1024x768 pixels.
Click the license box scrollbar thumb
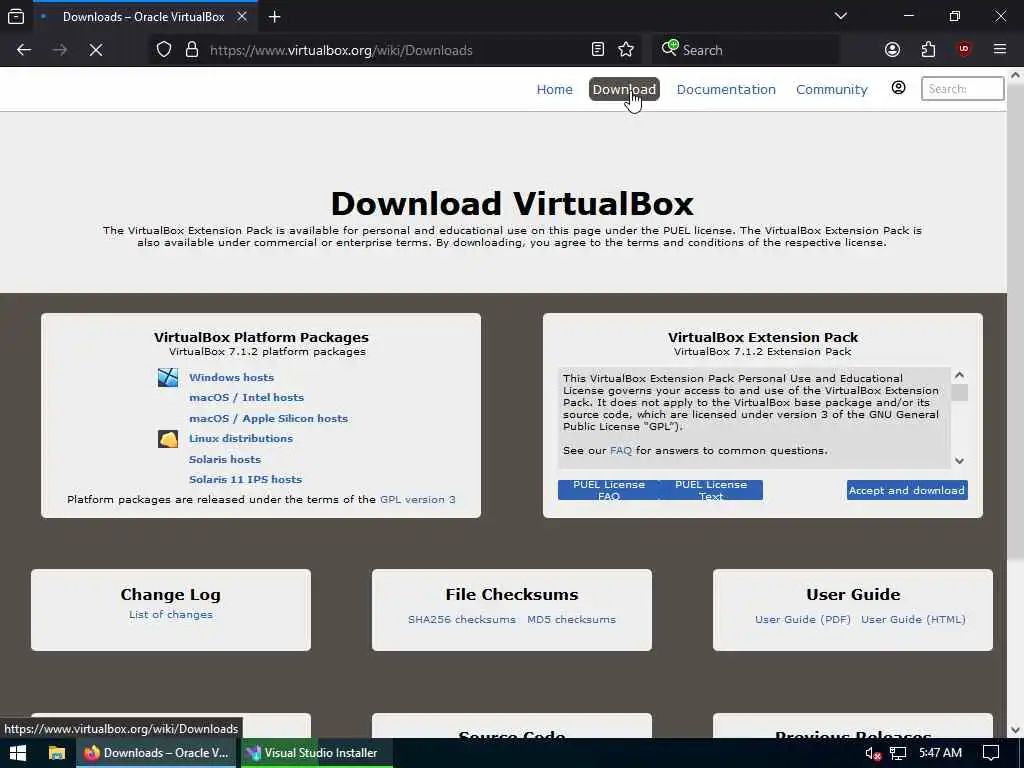coord(959,392)
